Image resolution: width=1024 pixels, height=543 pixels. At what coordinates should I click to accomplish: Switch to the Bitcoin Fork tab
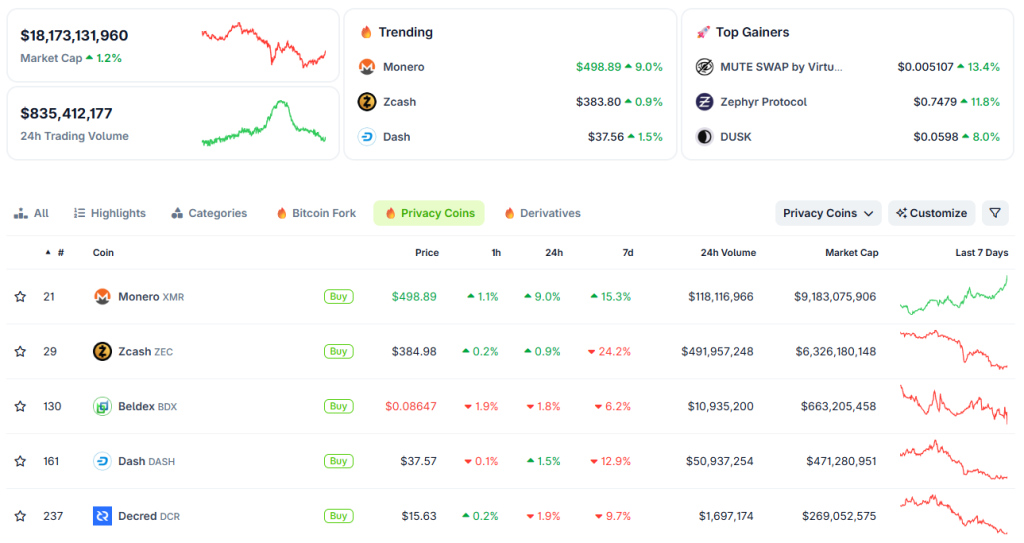(316, 213)
